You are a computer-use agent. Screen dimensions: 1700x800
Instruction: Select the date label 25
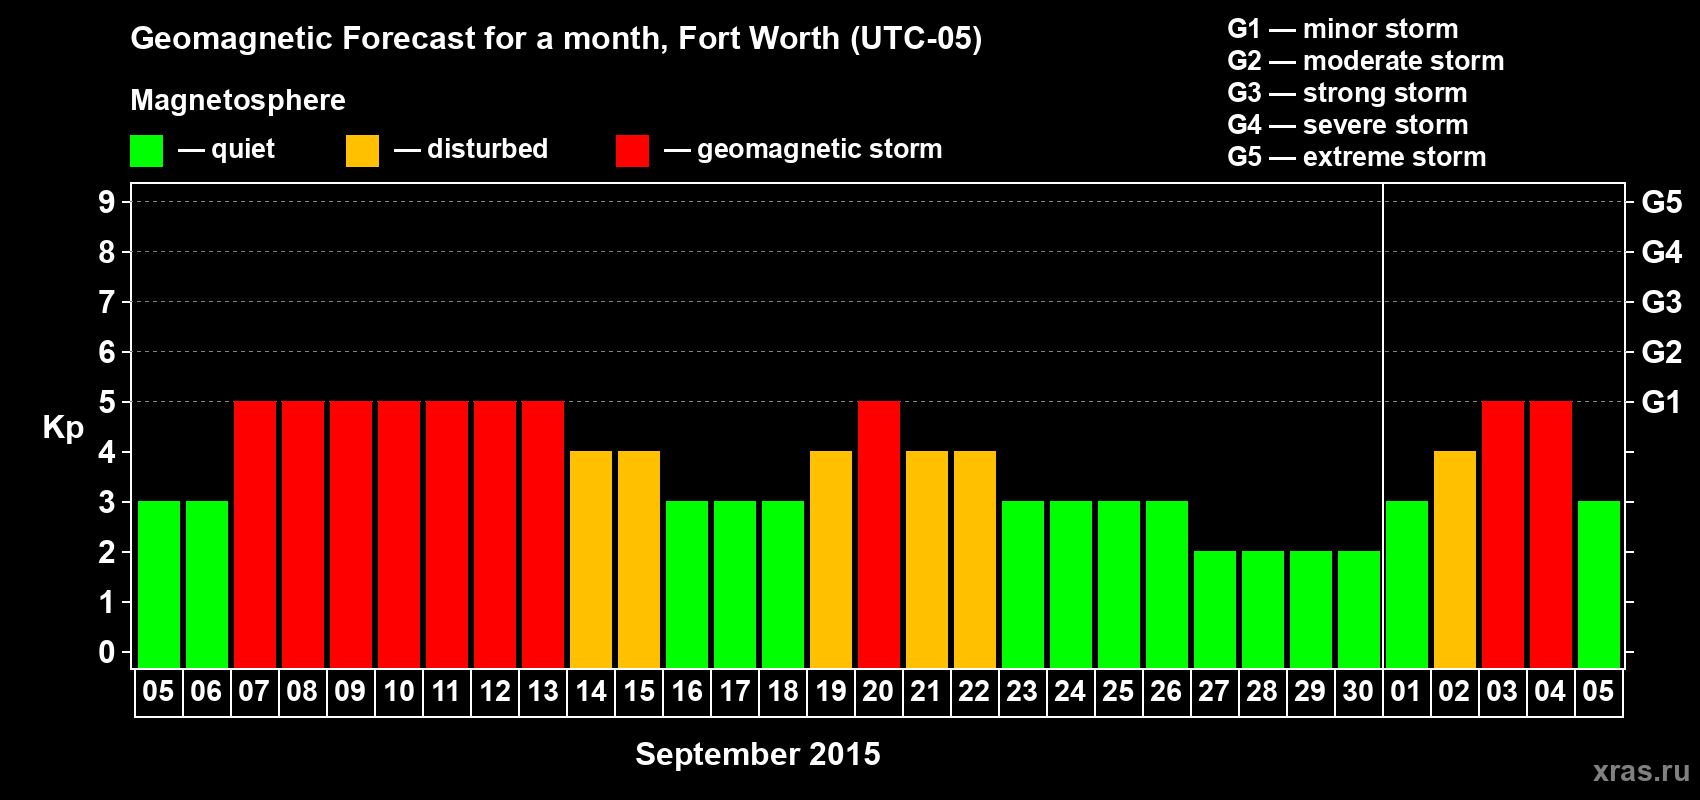(x=1118, y=691)
